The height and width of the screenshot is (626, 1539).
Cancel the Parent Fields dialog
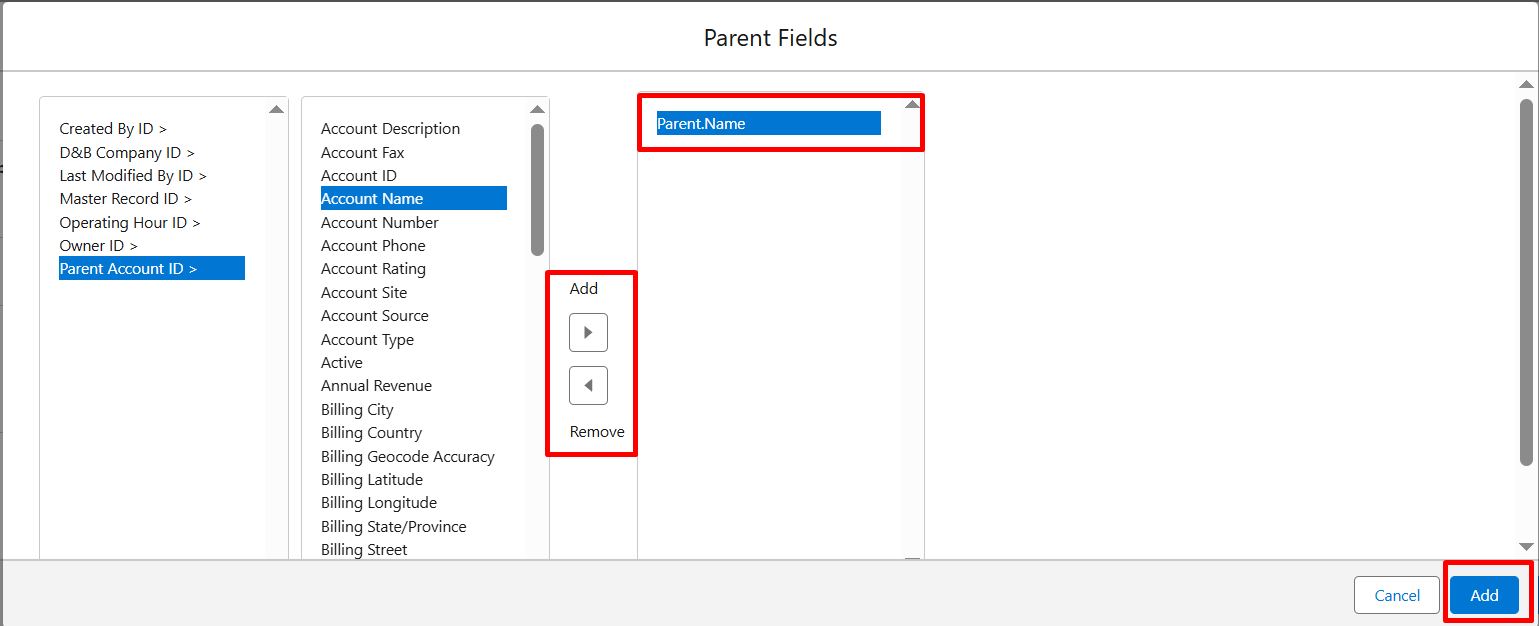(1397, 595)
